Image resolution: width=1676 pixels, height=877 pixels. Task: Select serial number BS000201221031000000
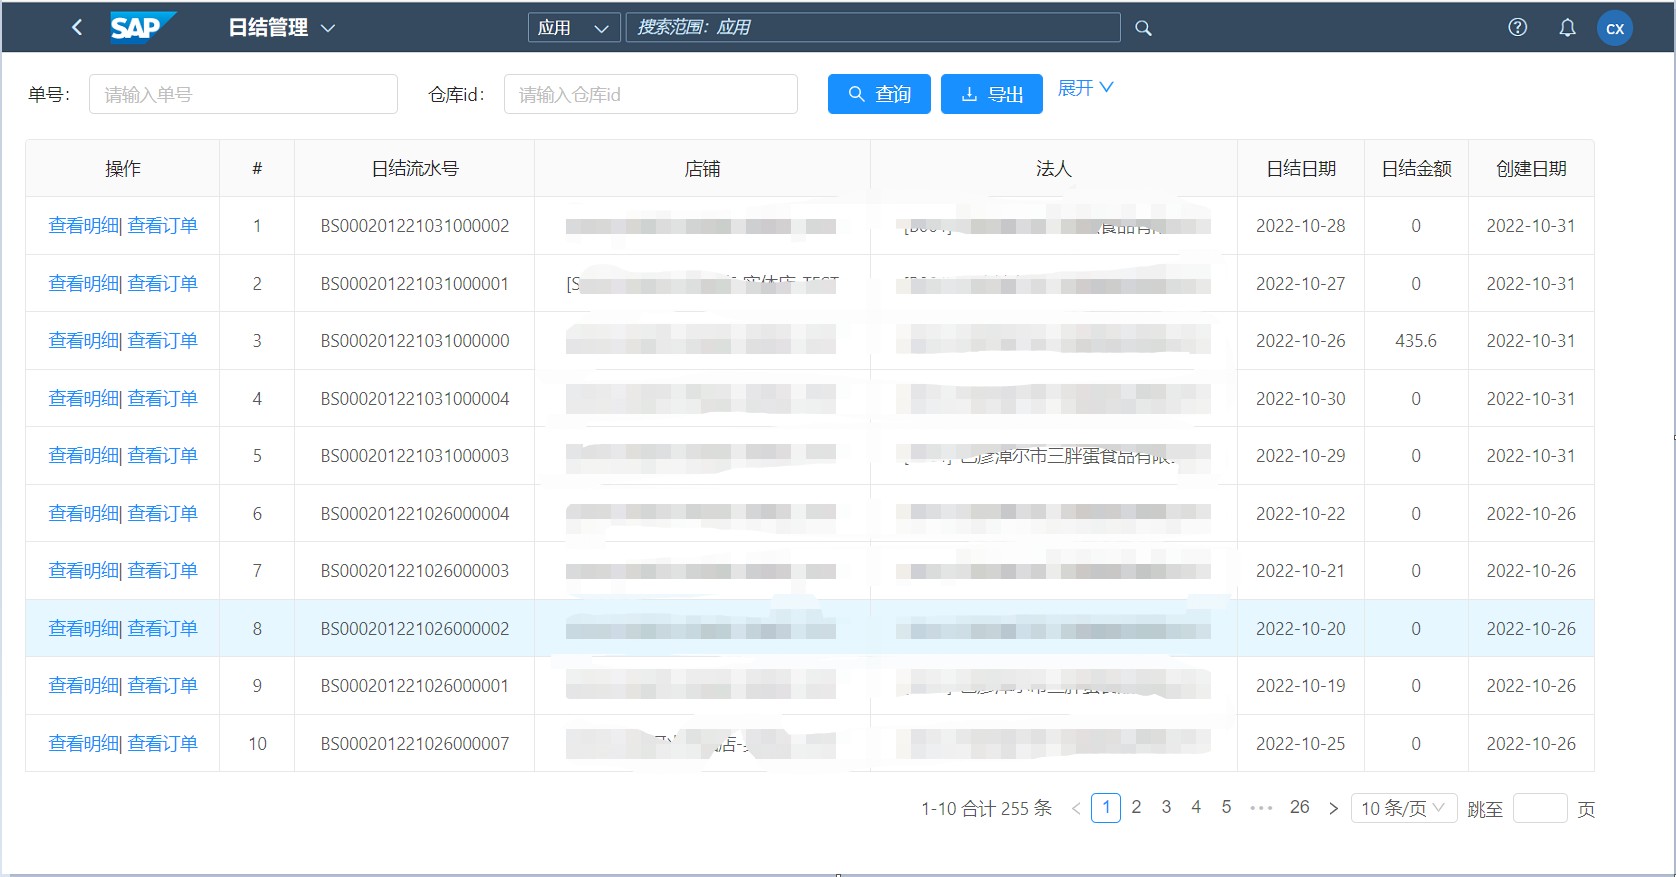point(415,341)
